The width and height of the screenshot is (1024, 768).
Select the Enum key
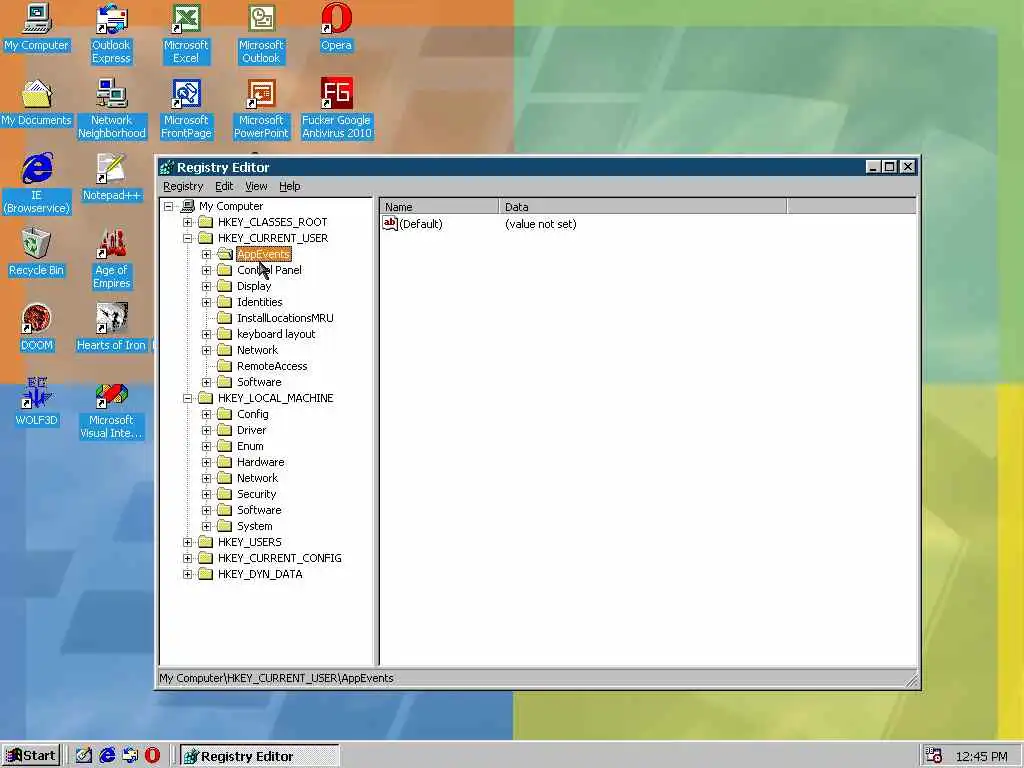[250, 446]
